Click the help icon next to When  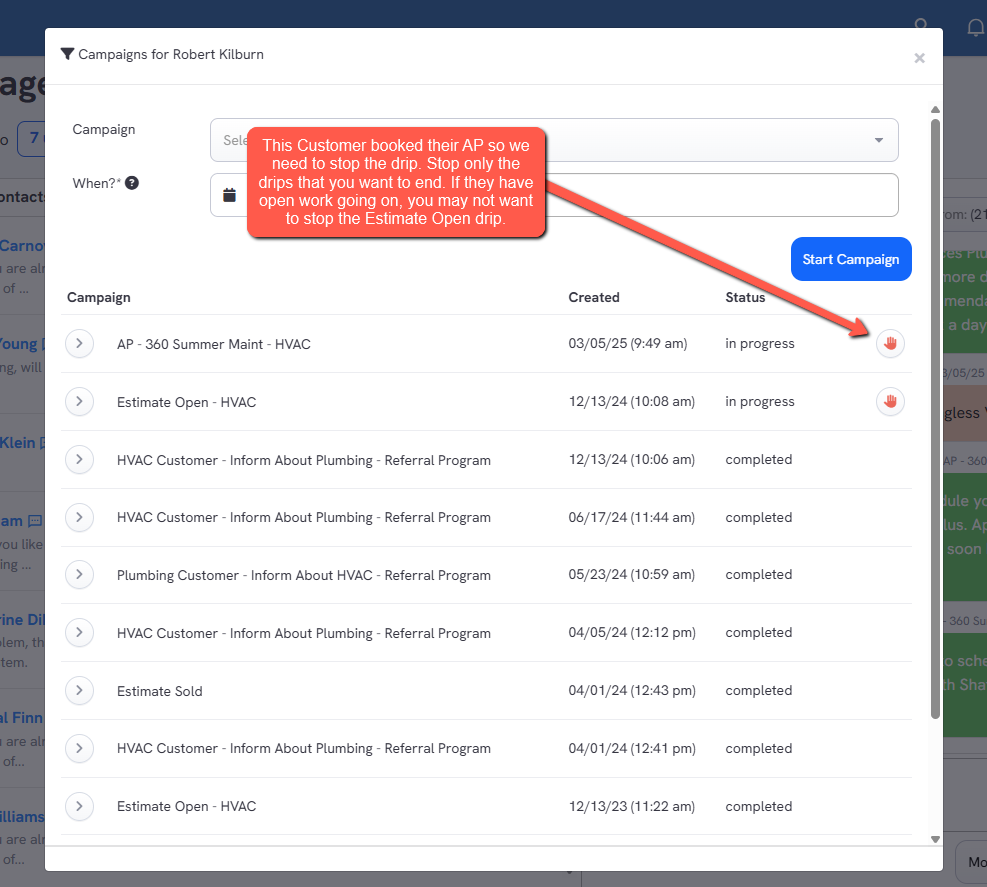132,184
